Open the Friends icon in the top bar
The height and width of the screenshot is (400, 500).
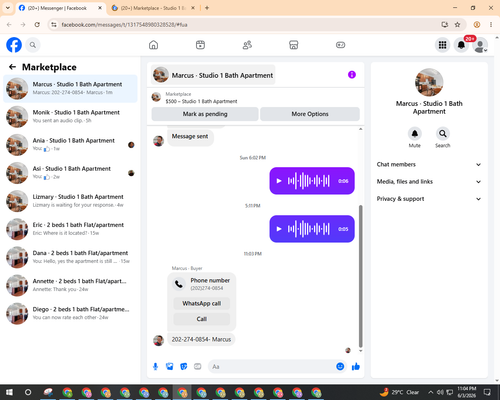point(247,45)
